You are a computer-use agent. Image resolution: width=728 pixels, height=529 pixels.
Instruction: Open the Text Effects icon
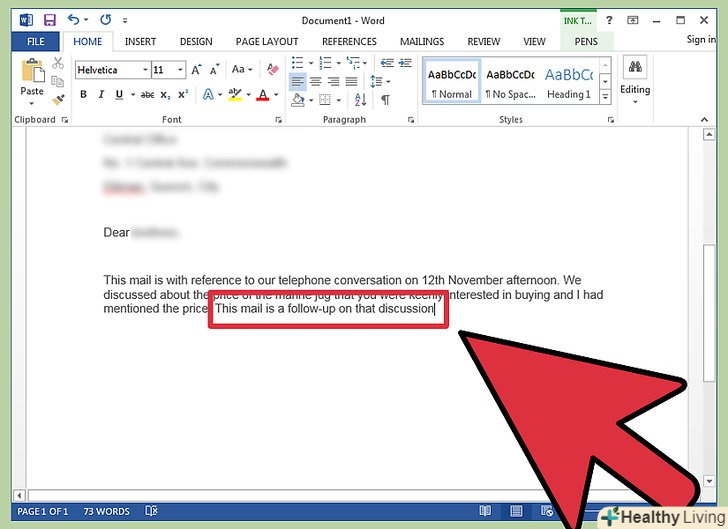208,95
